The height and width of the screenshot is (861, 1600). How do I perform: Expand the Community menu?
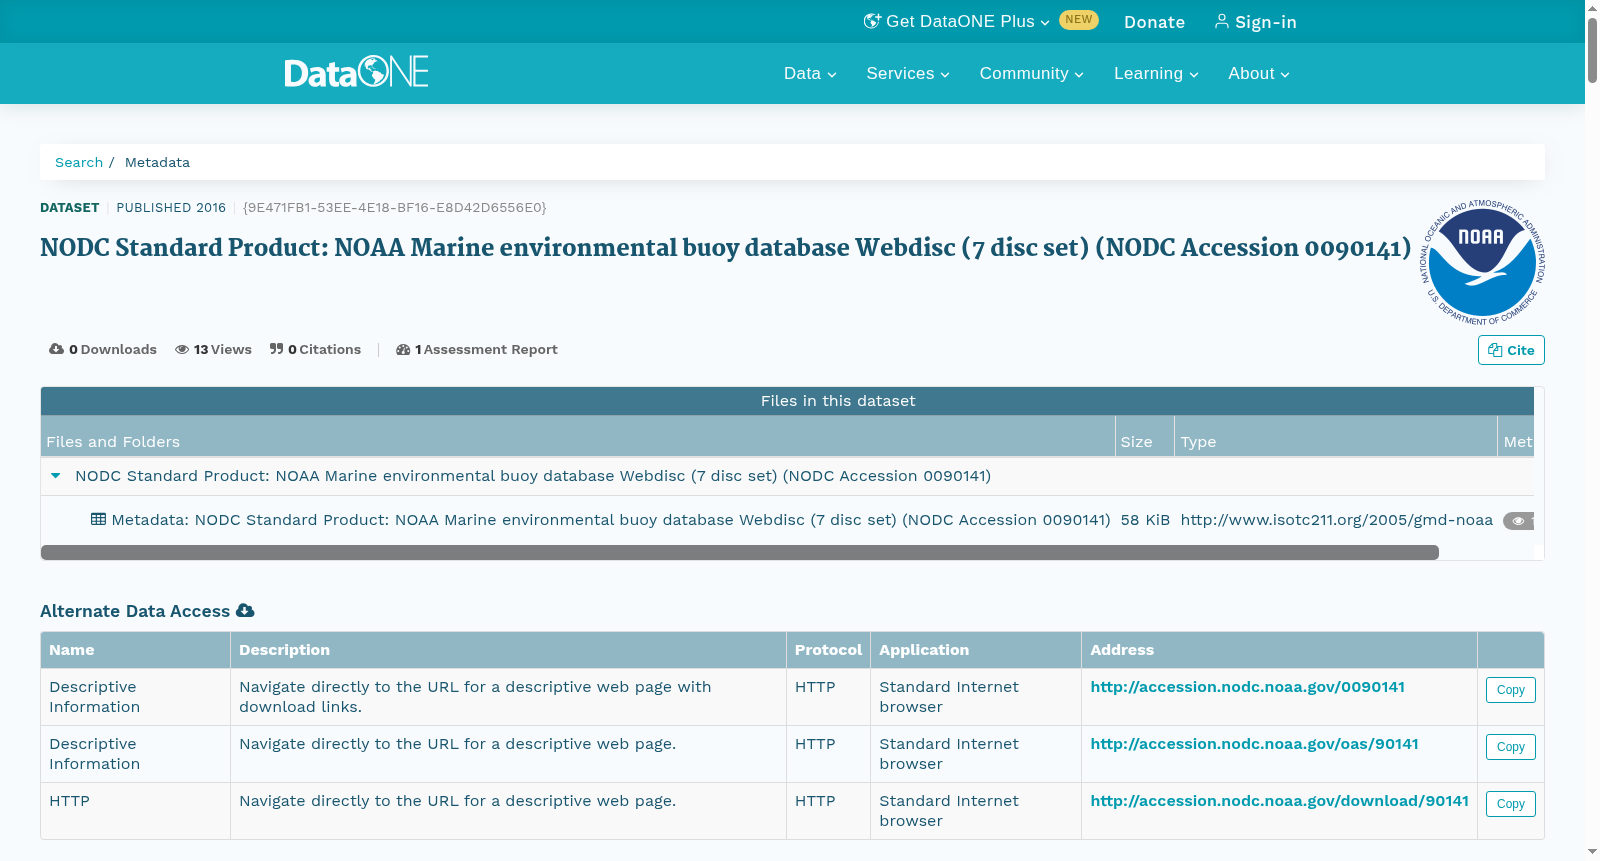[1031, 73]
